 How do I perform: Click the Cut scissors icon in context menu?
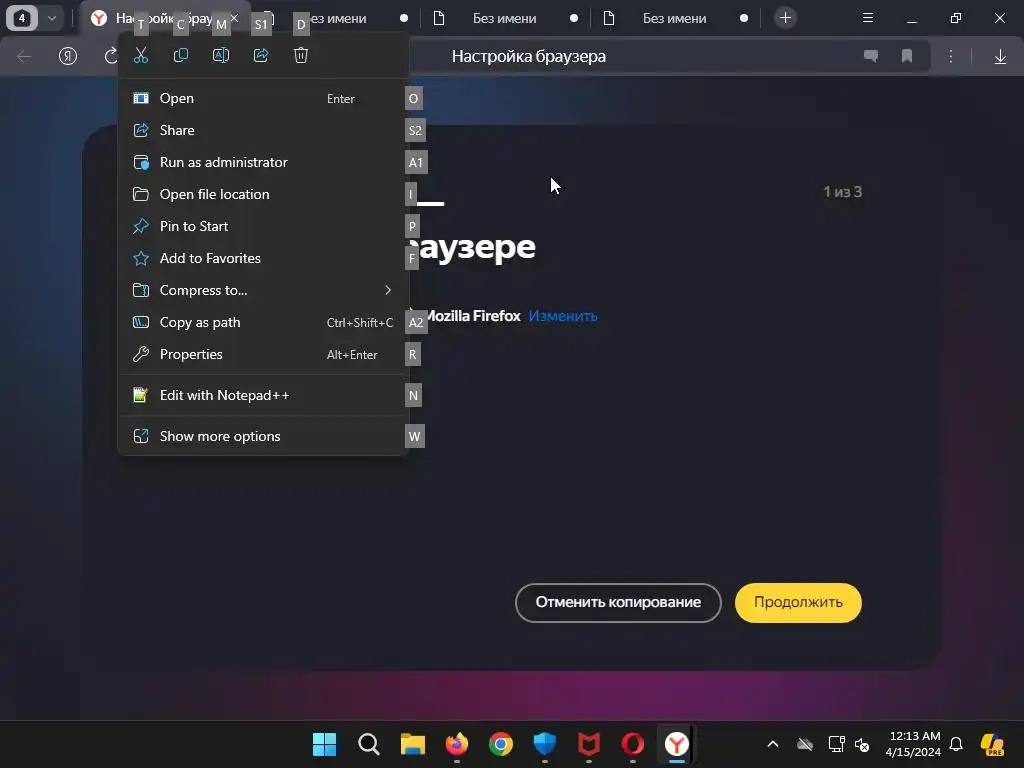[x=141, y=56]
